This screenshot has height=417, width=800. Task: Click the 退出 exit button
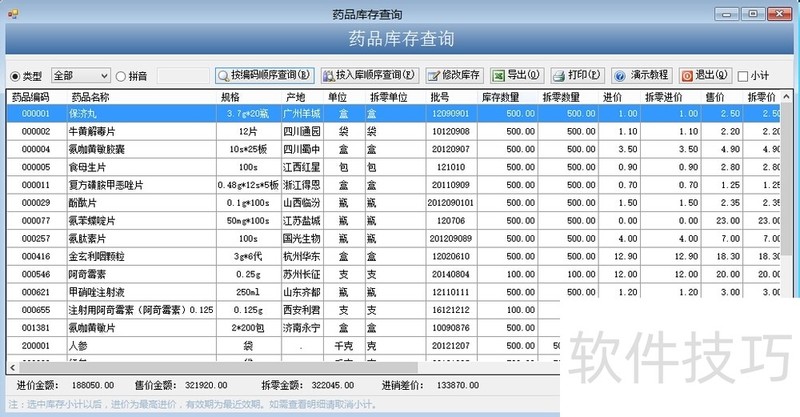705,75
